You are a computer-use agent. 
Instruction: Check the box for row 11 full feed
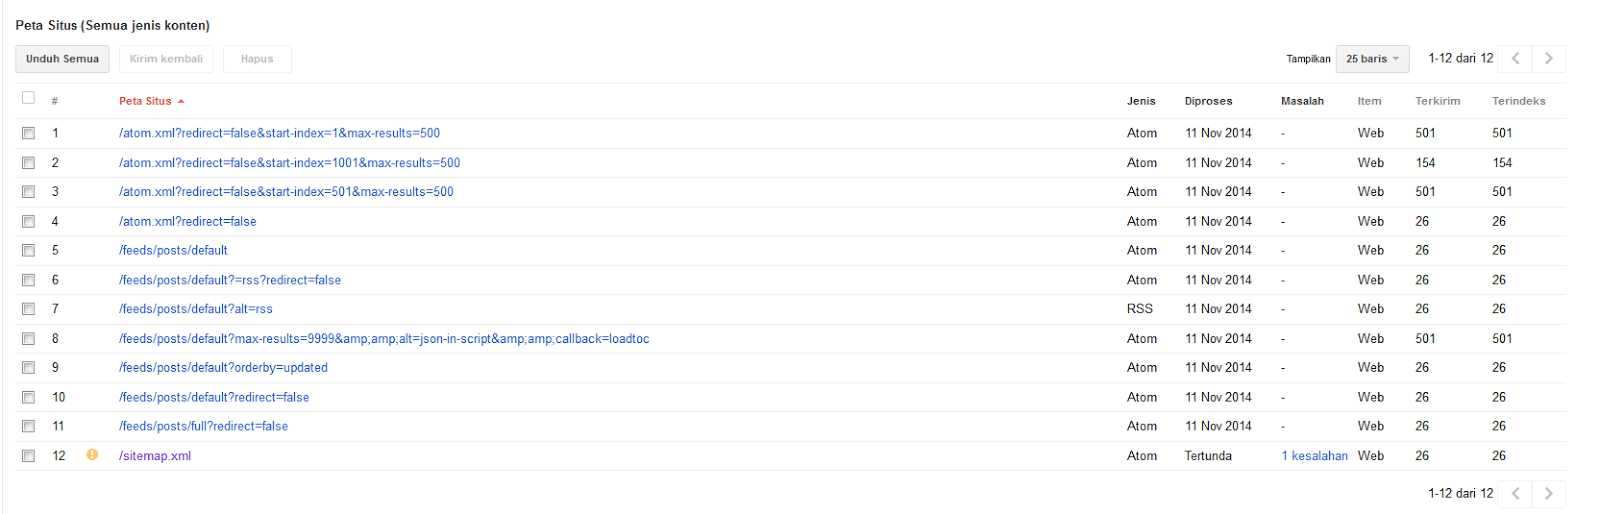(28, 427)
